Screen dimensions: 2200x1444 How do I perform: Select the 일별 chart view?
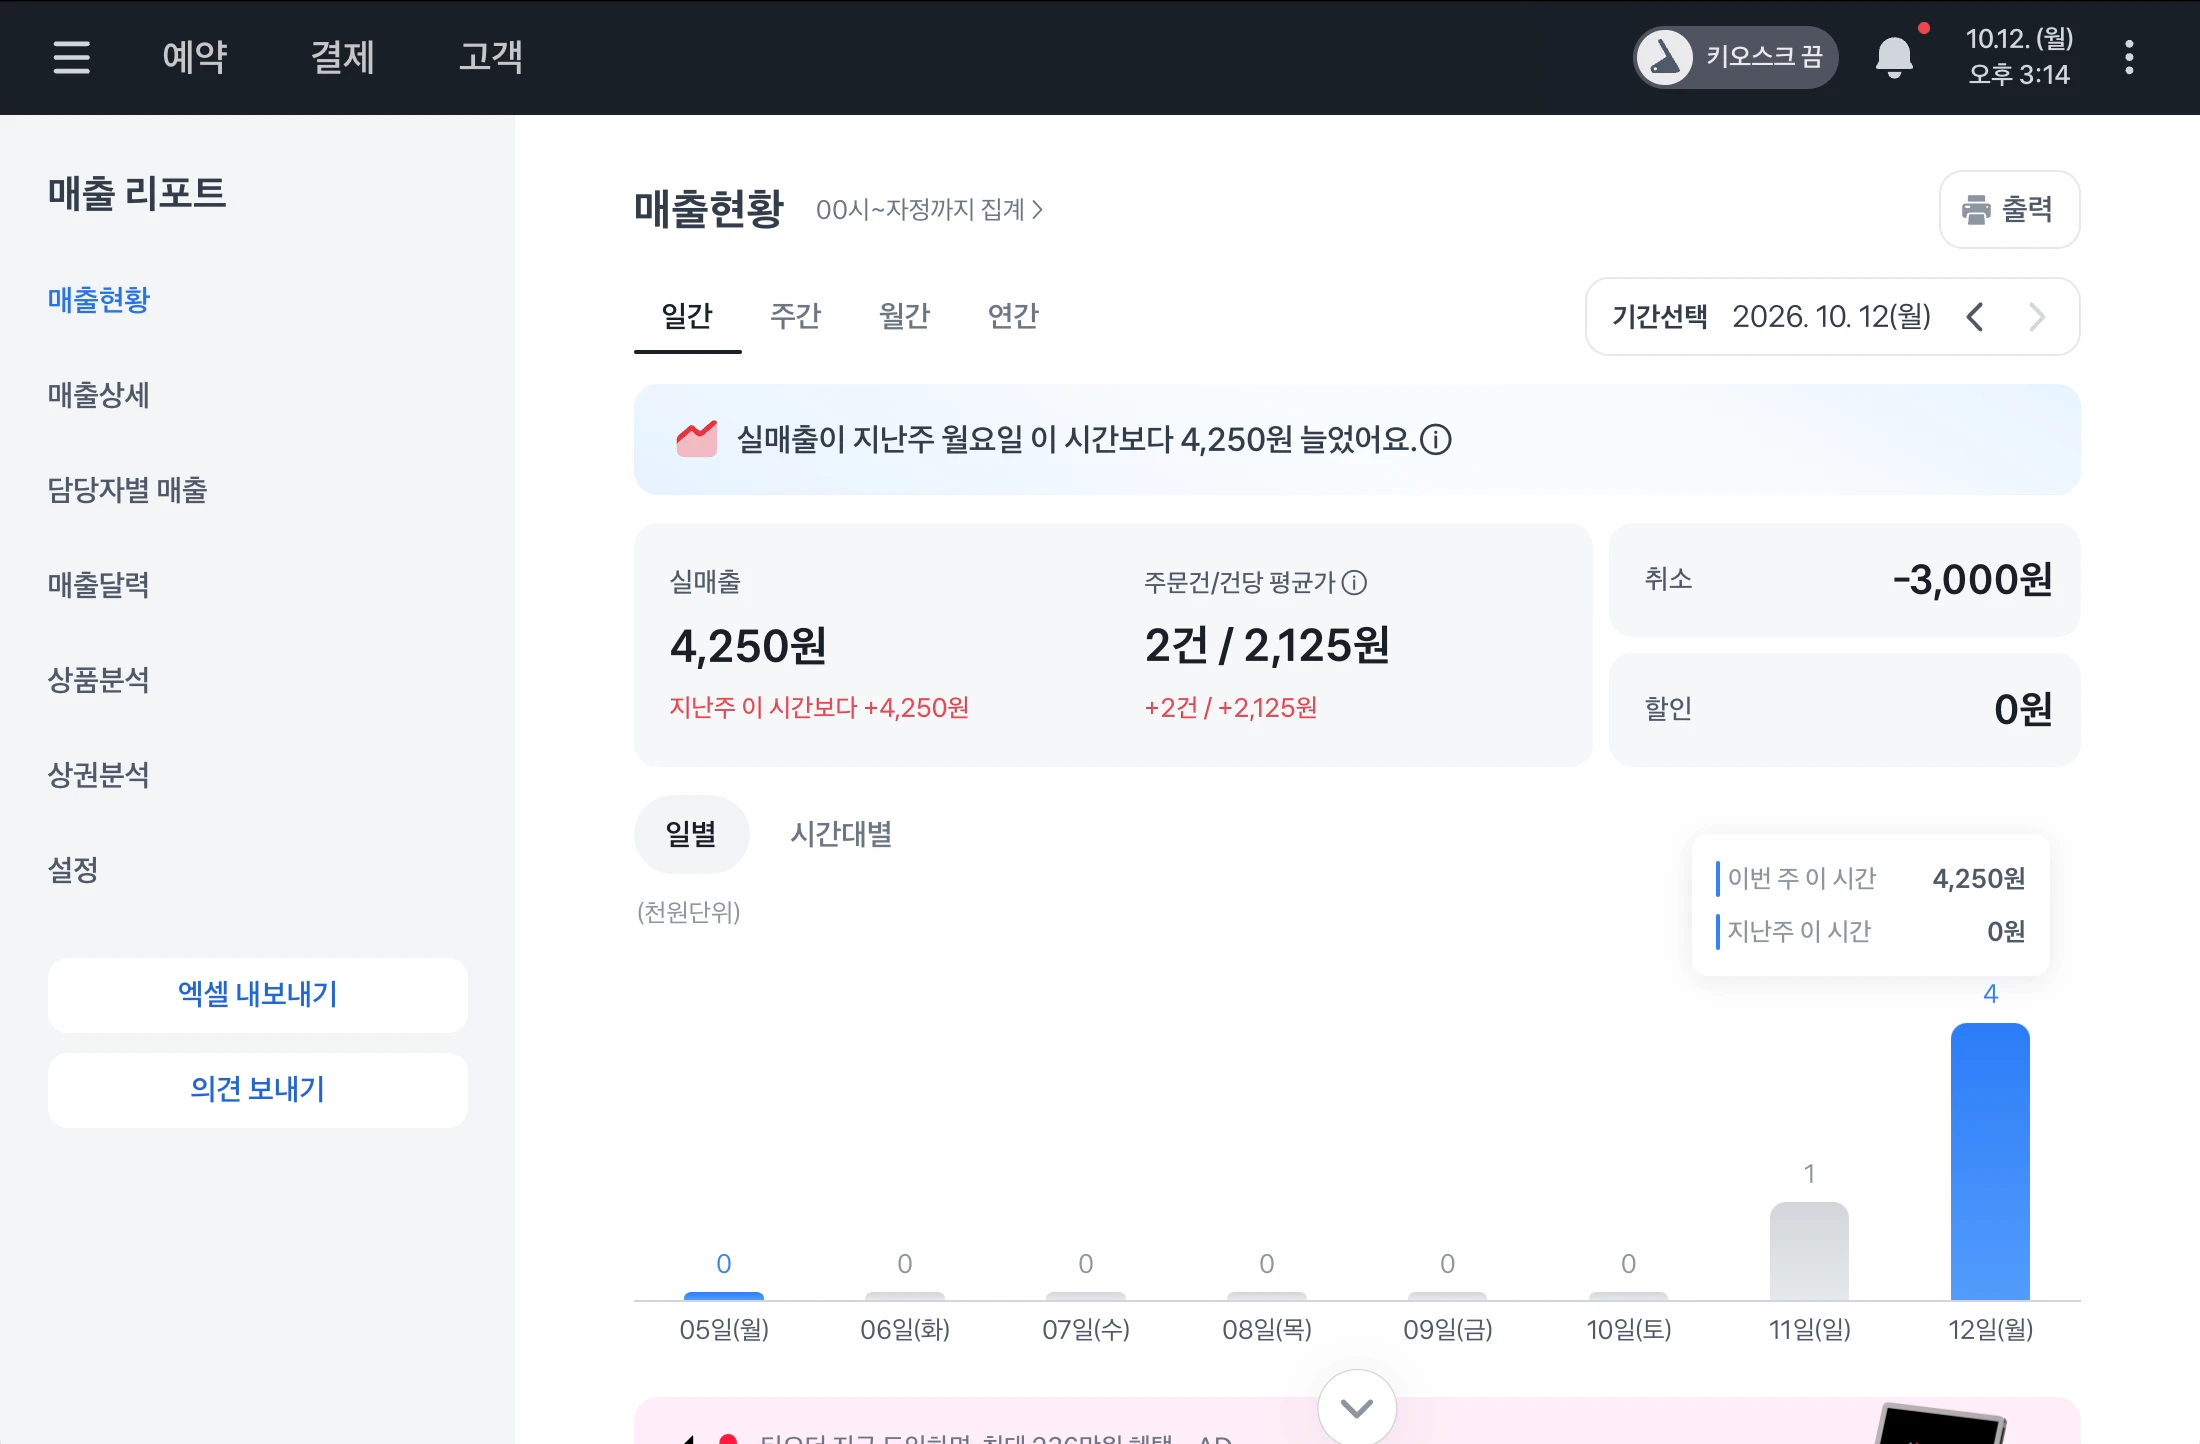pos(691,834)
